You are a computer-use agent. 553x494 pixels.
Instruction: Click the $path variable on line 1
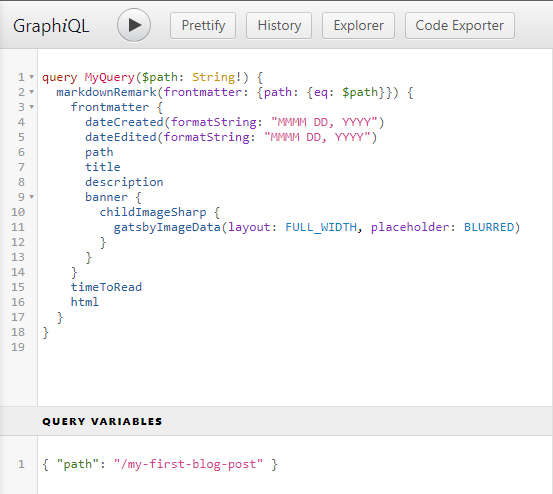click(159, 77)
